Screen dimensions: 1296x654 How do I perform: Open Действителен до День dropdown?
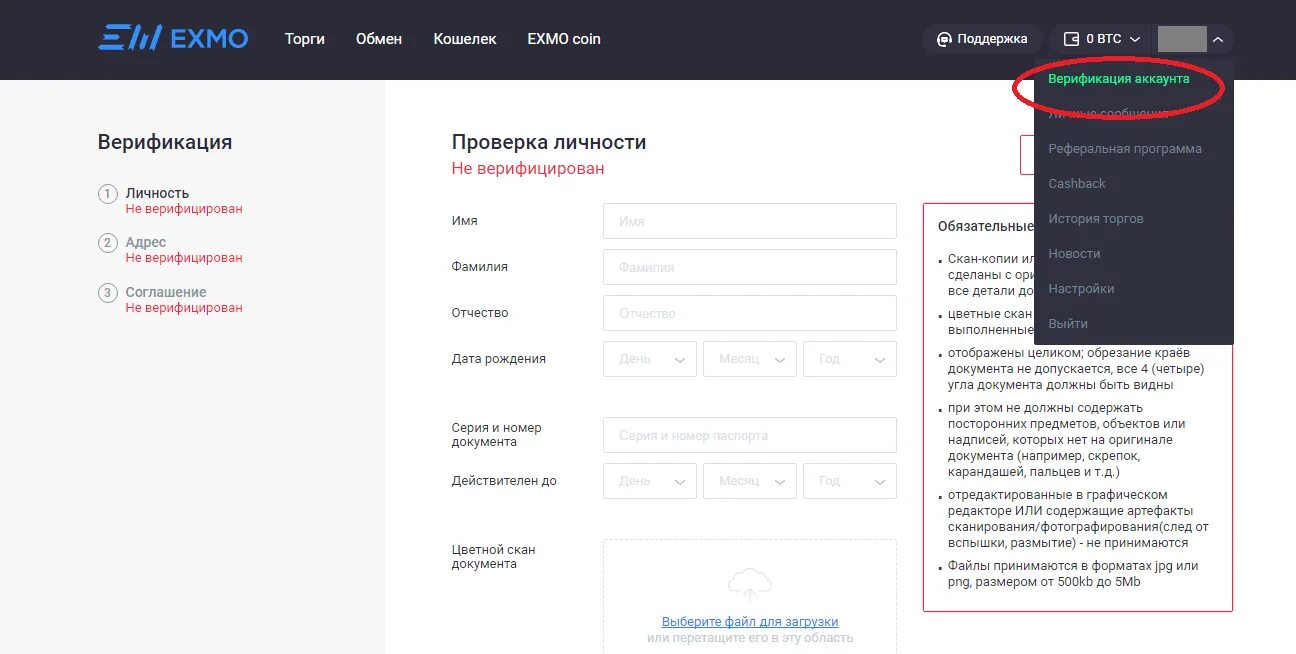click(650, 481)
